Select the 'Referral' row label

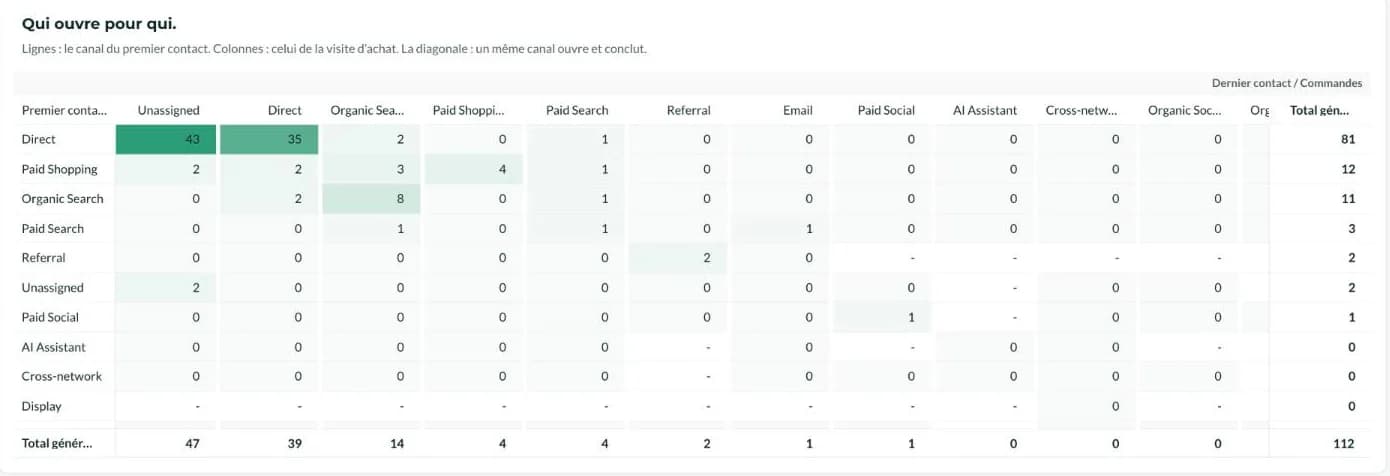(x=44, y=257)
